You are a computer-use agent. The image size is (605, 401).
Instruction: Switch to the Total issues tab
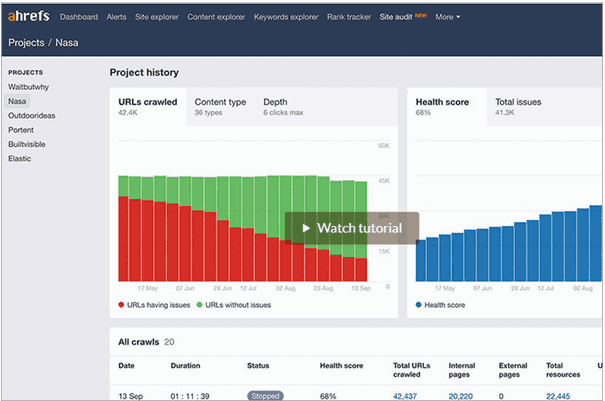tap(518, 107)
